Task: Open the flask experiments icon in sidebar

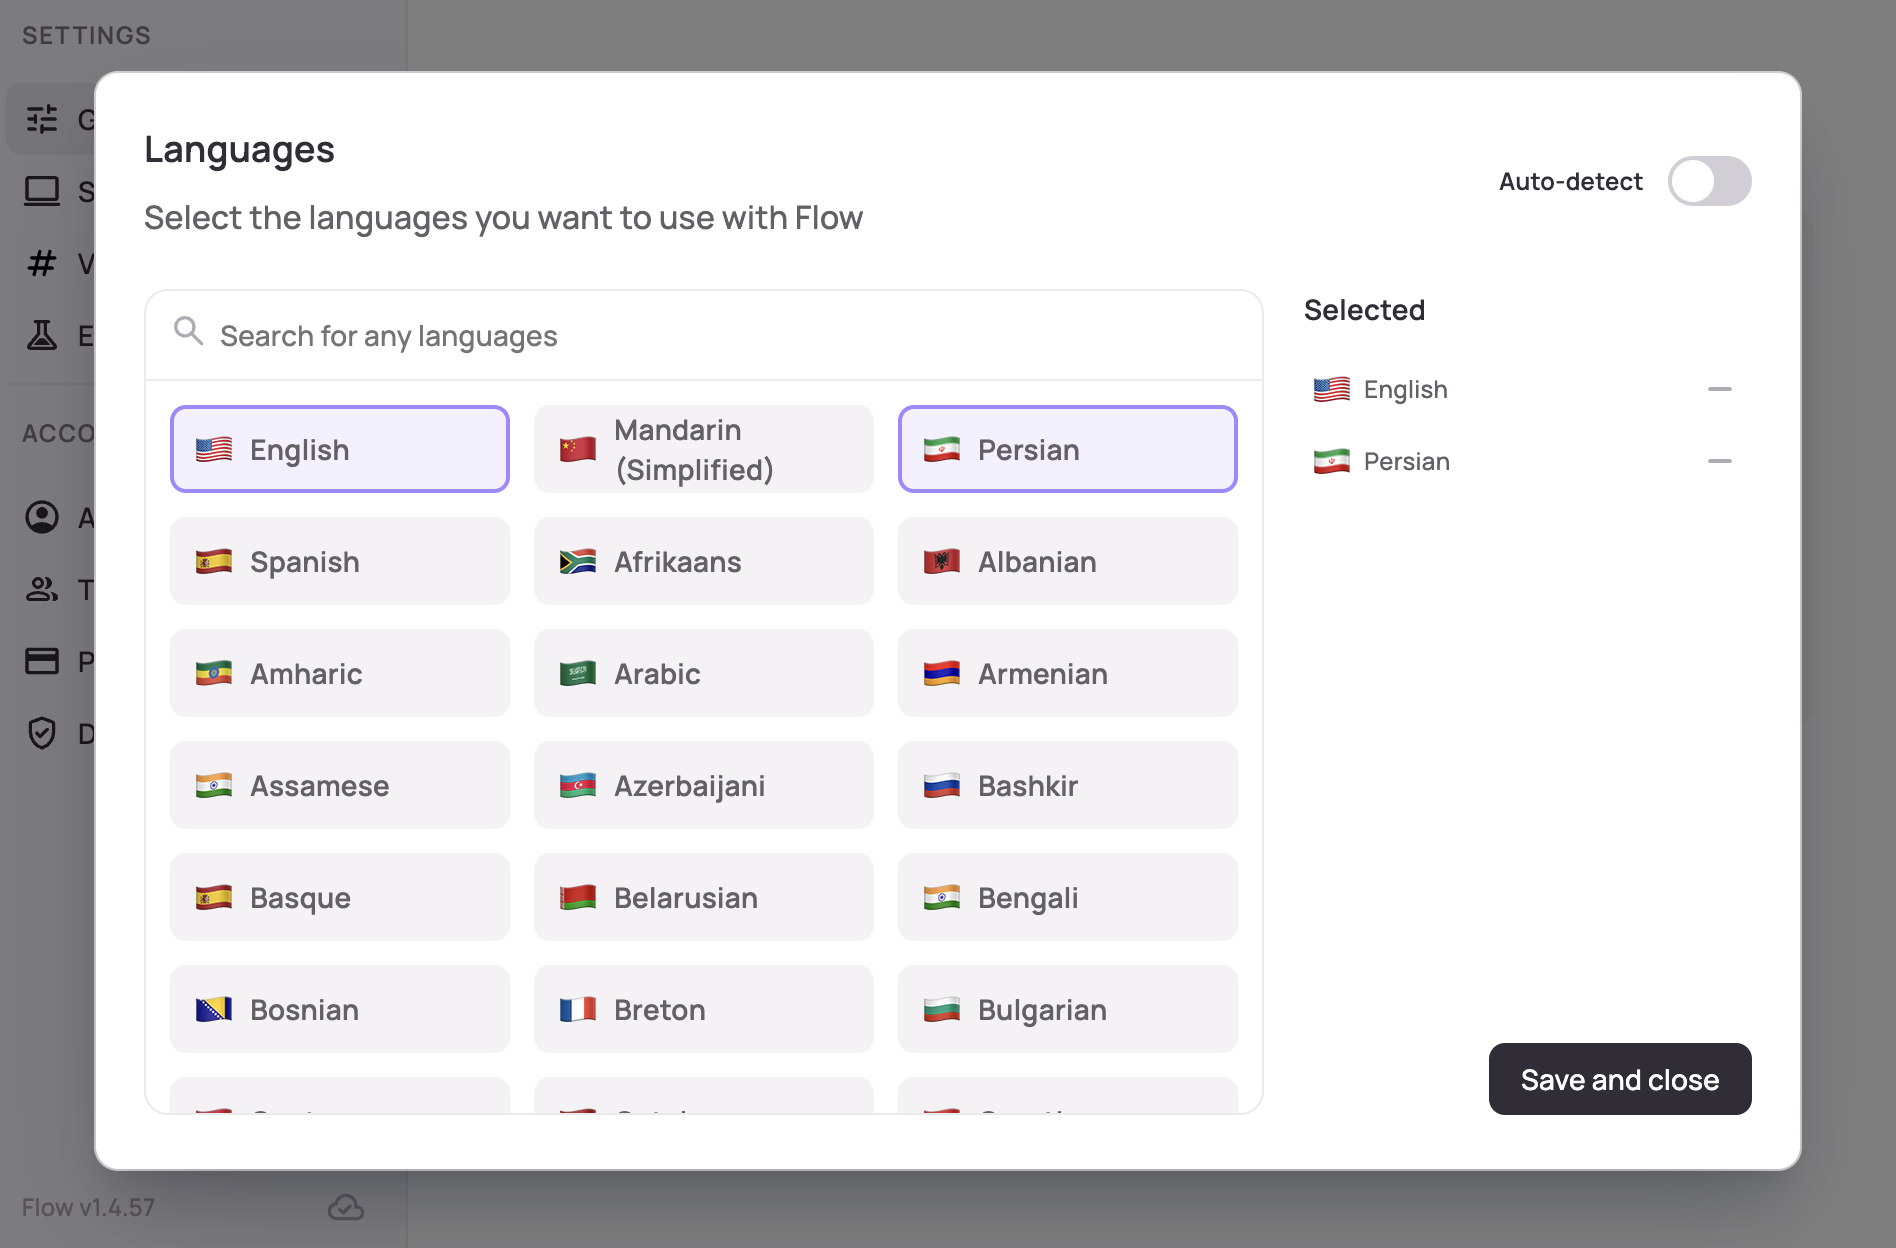Action: point(42,336)
